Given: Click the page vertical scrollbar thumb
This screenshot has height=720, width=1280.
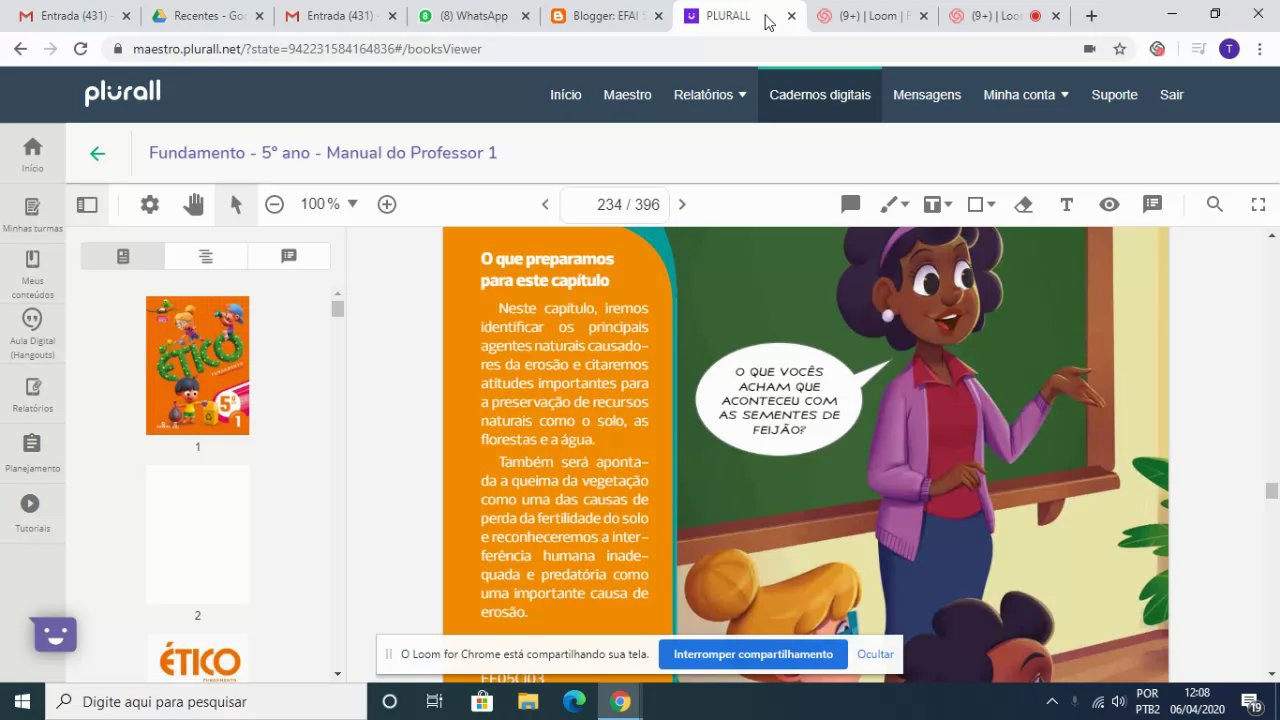Looking at the screenshot, I should coord(1271,490).
